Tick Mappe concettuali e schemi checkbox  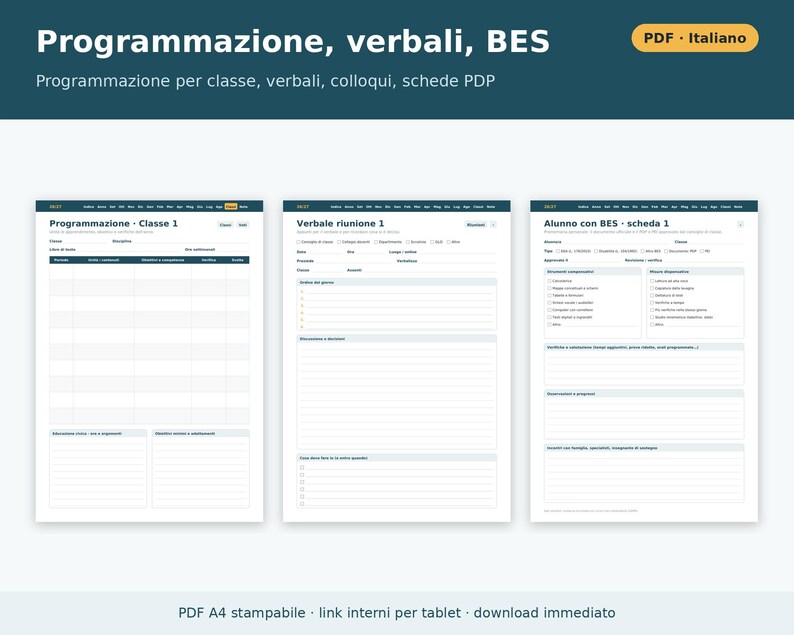(x=549, y=288)
